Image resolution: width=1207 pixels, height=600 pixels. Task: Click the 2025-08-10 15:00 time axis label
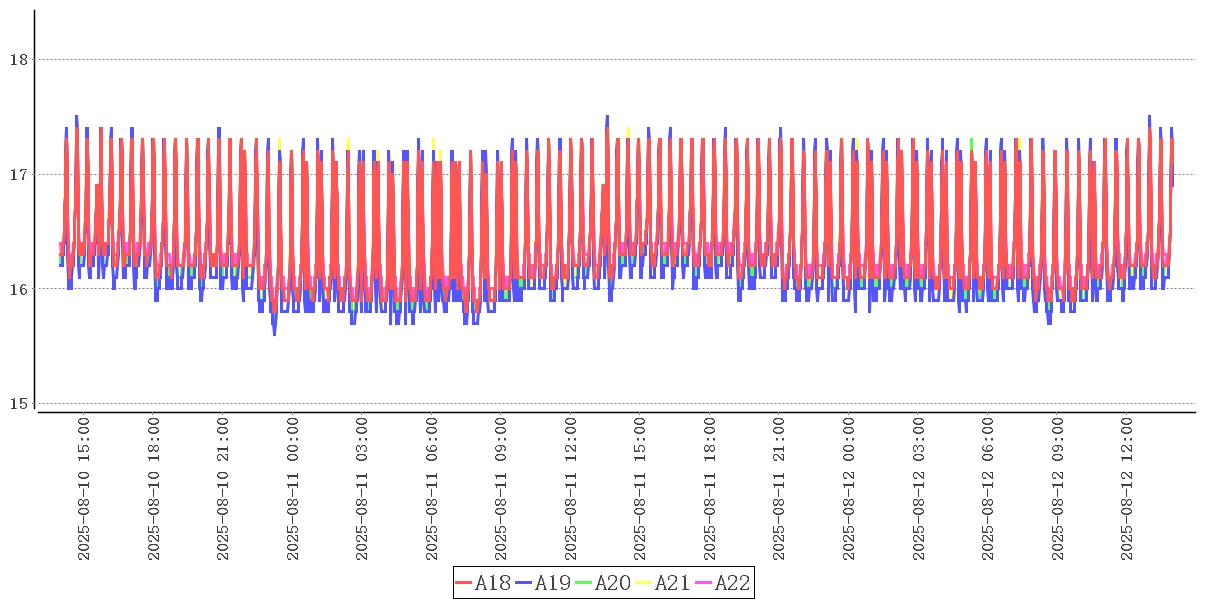84,489
